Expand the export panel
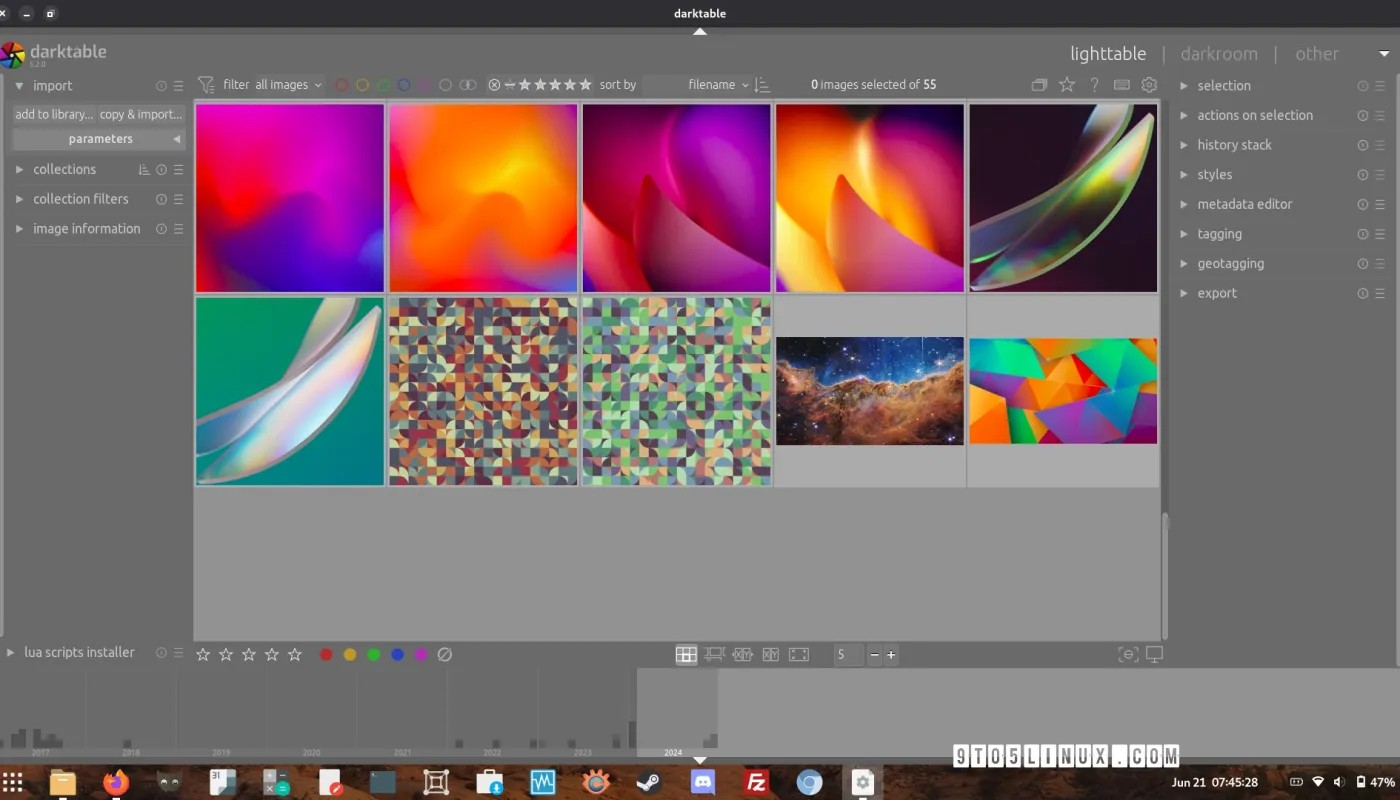 coord(1217,293)
